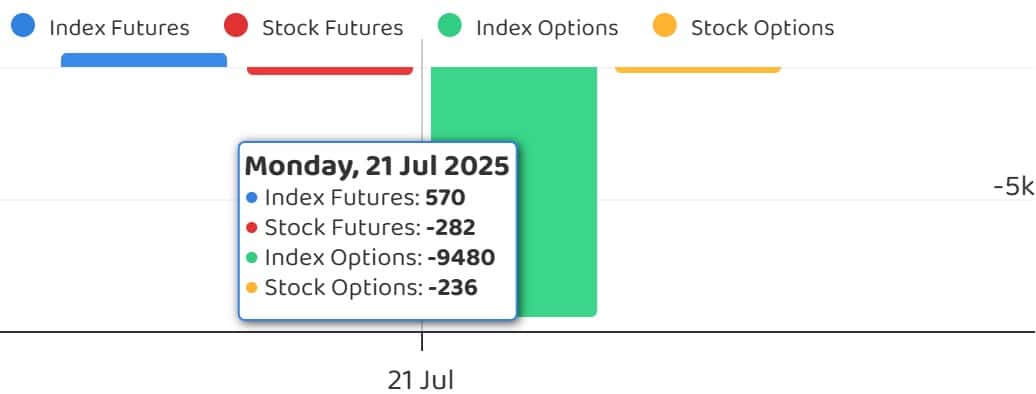Click the green dot in the tooltip
Image resolution: width=1036 pixels, height=394 pixels.
click(251, 258)
